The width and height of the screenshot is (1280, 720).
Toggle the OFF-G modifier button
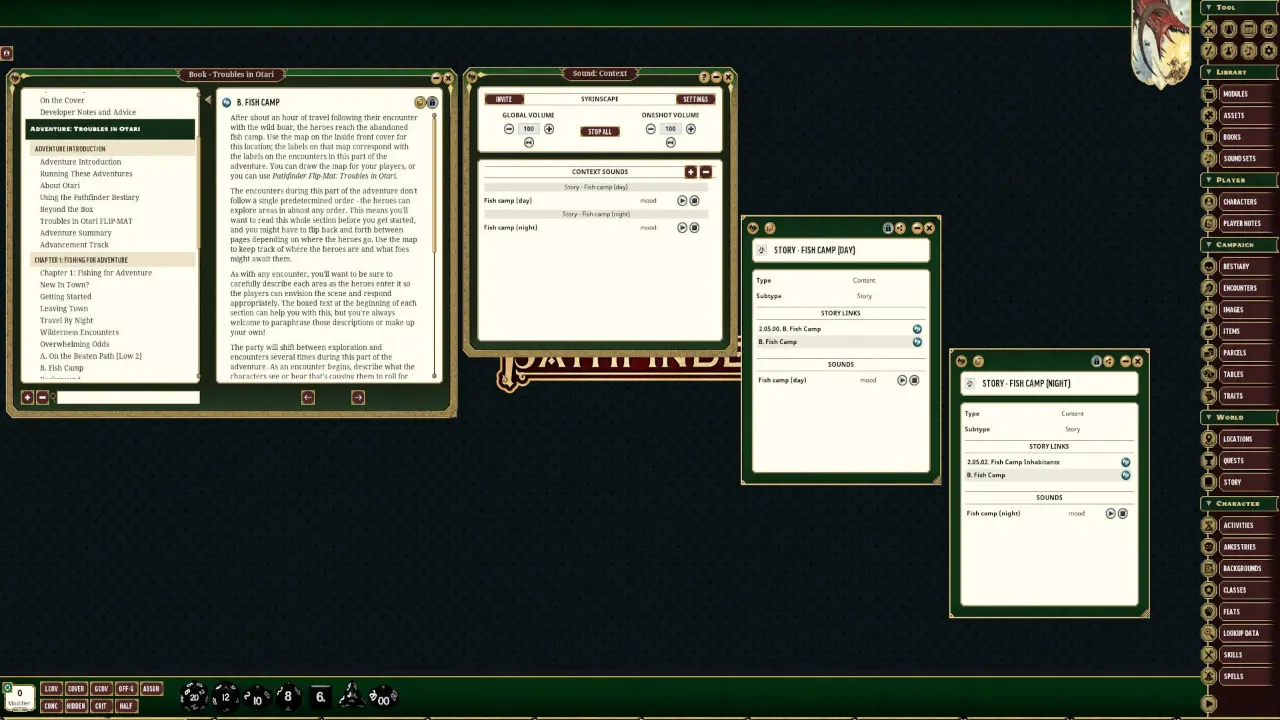[x=126, y=689]
